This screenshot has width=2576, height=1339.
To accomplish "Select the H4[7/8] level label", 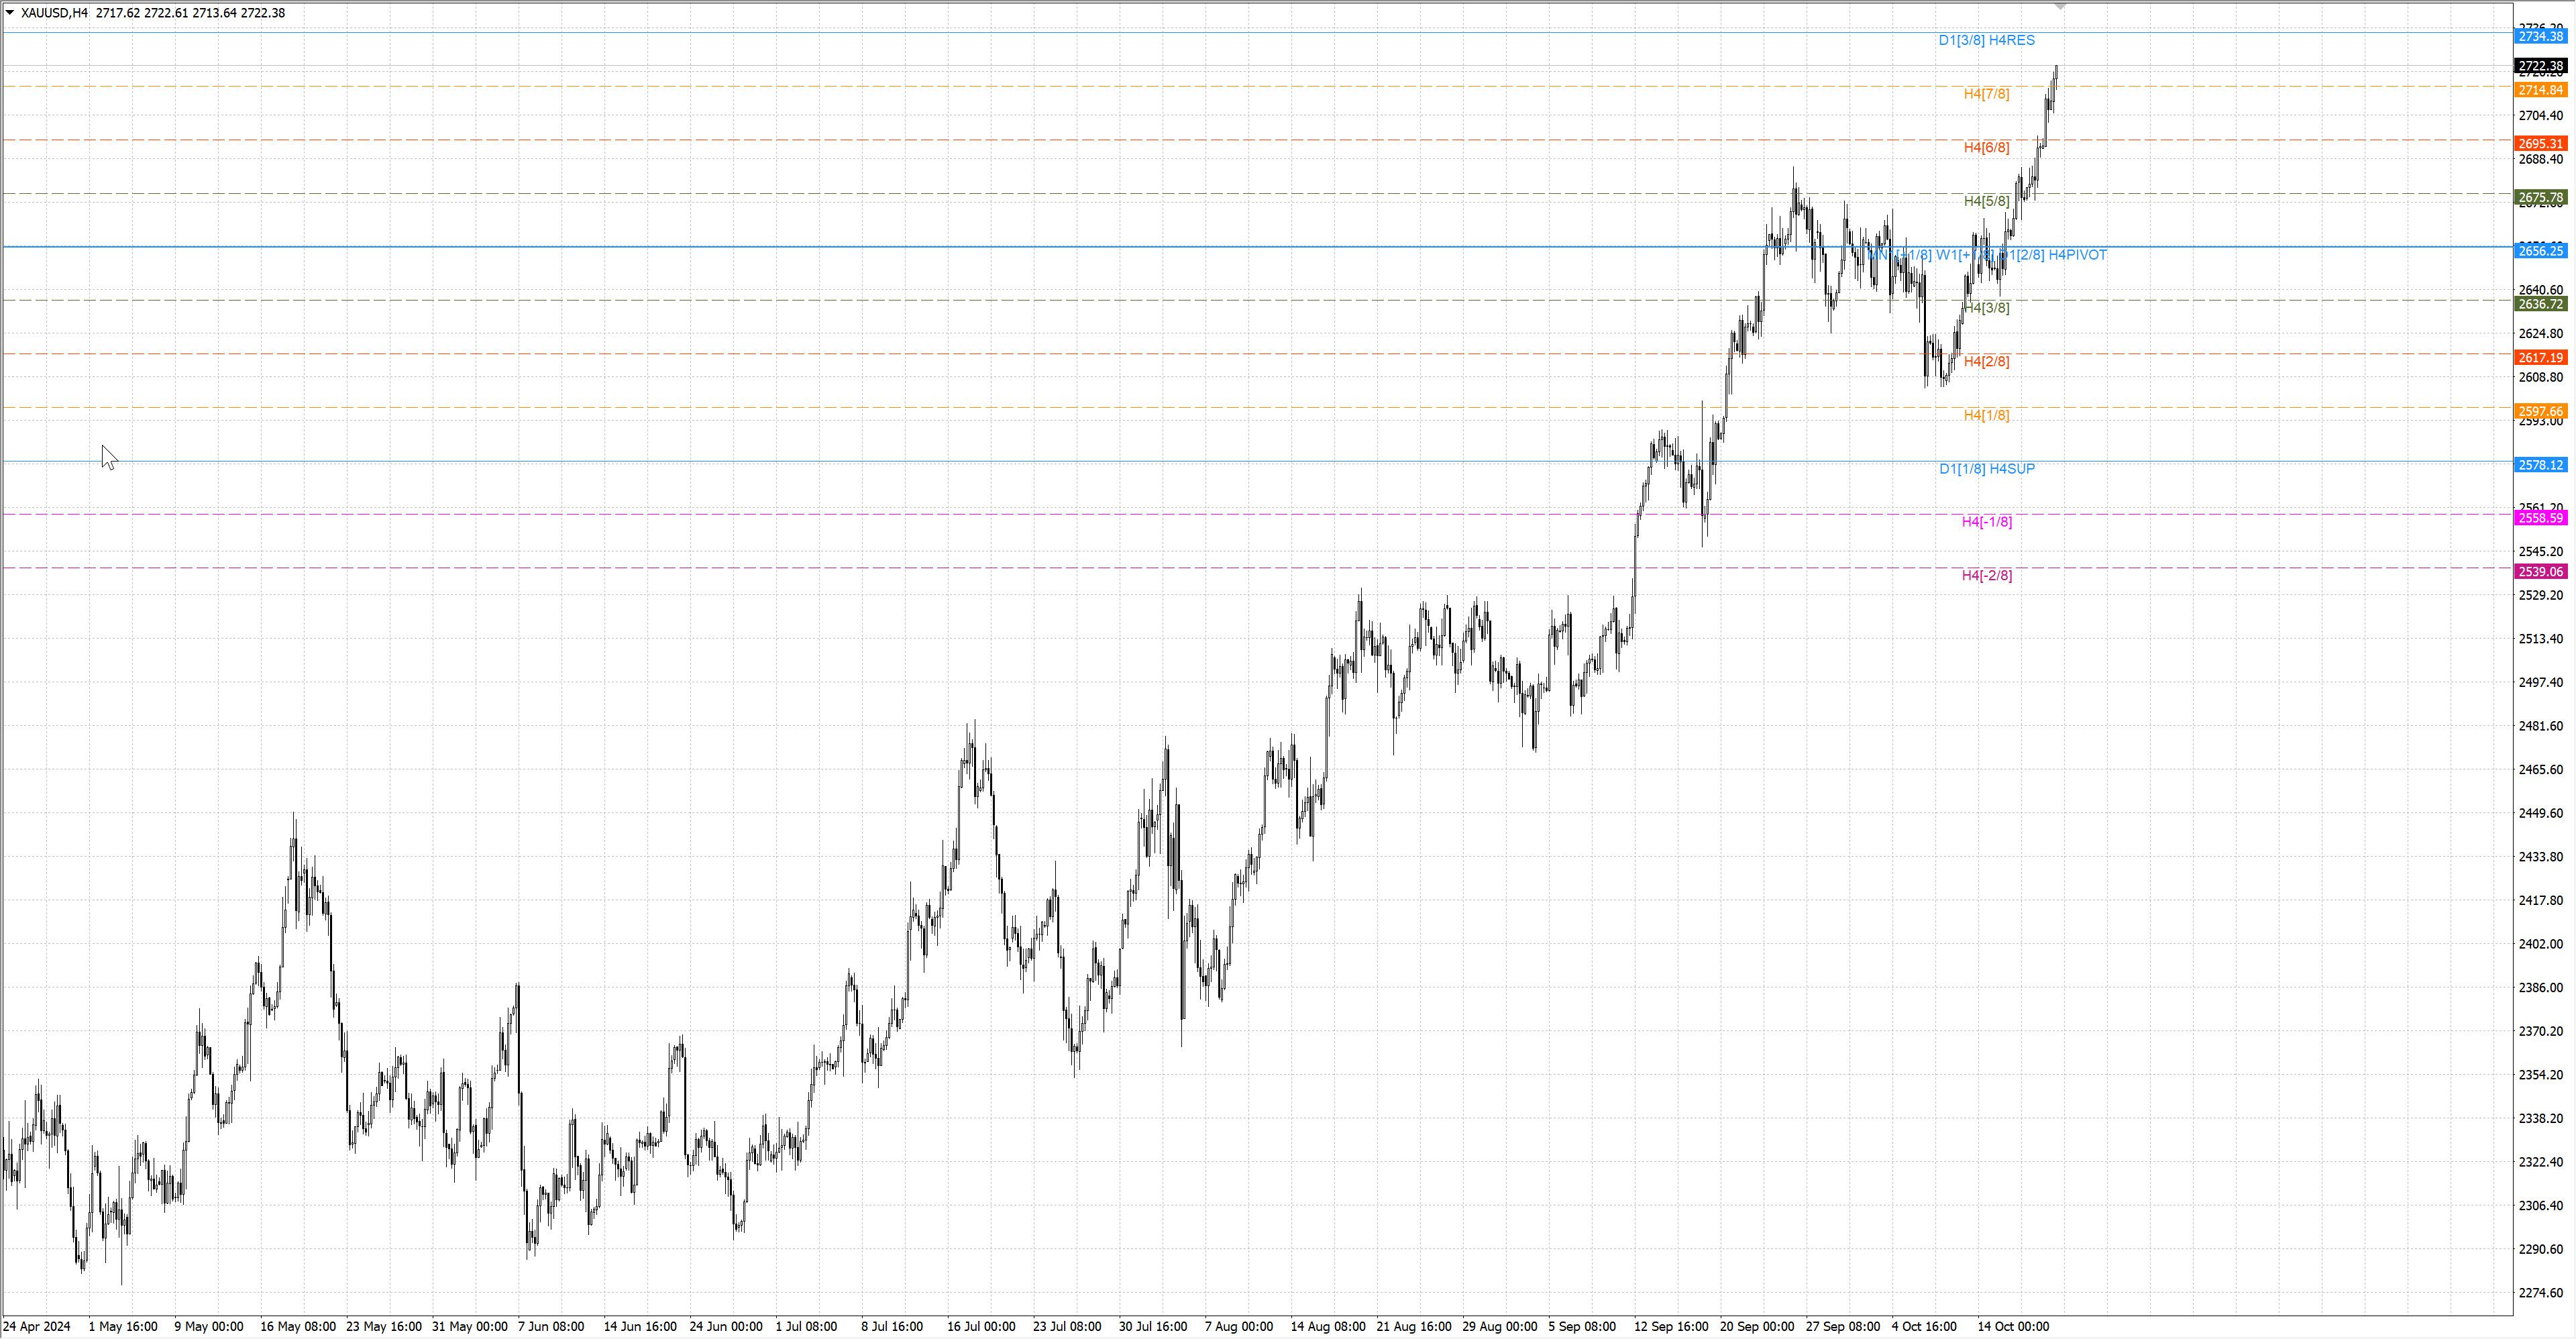I will [x=1986, y=94].
